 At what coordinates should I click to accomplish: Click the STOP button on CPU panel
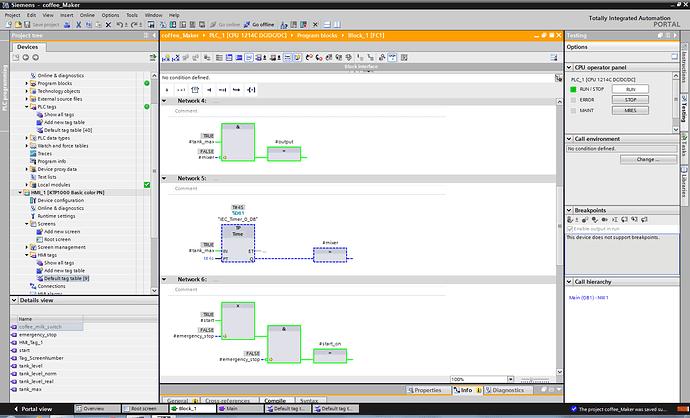(x=630, y=100)
